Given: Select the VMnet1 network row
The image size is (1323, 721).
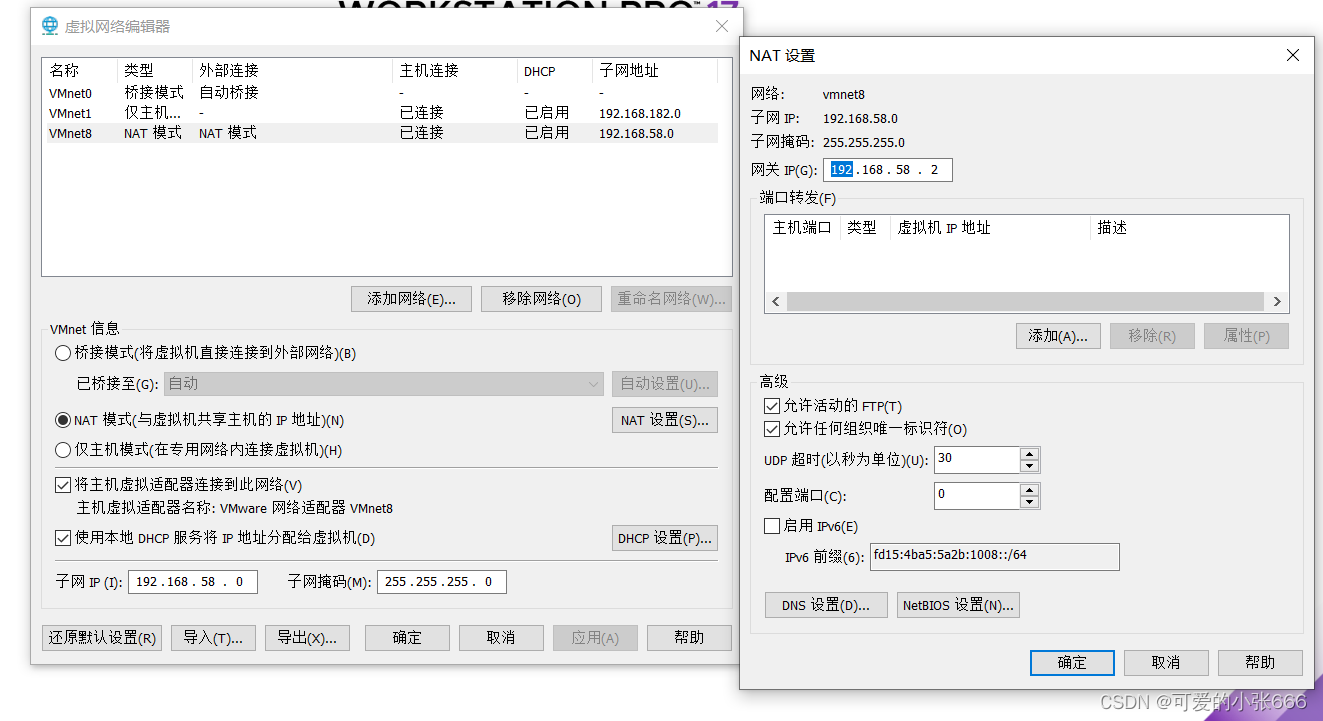Looking at the screenshot, I should [382, 113].
